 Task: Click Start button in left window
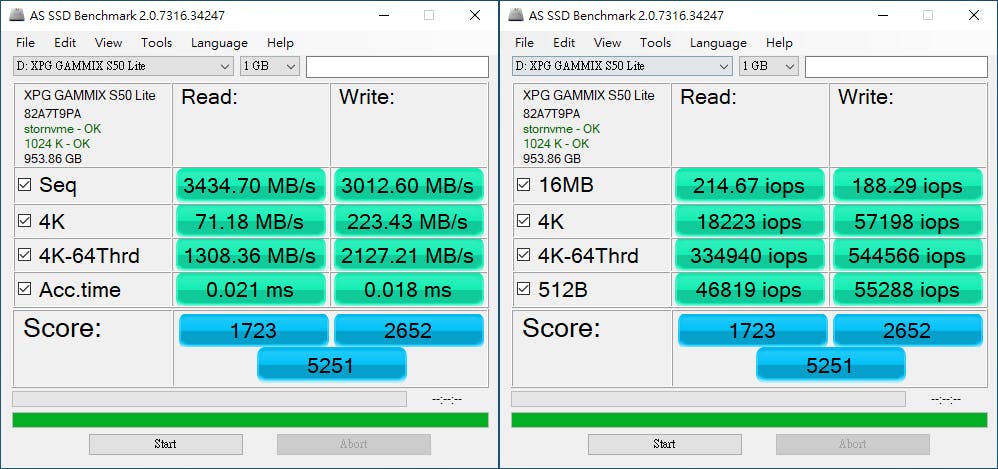tap(165, 444)
